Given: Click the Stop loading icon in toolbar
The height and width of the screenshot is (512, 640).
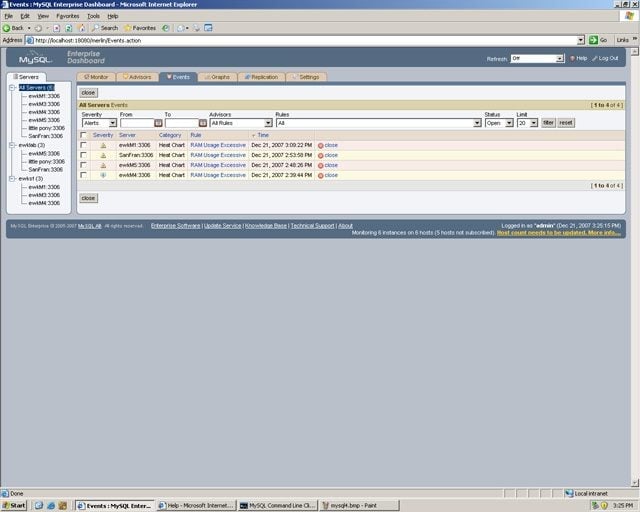Looking at the screenshot, I should pos(57,28).
